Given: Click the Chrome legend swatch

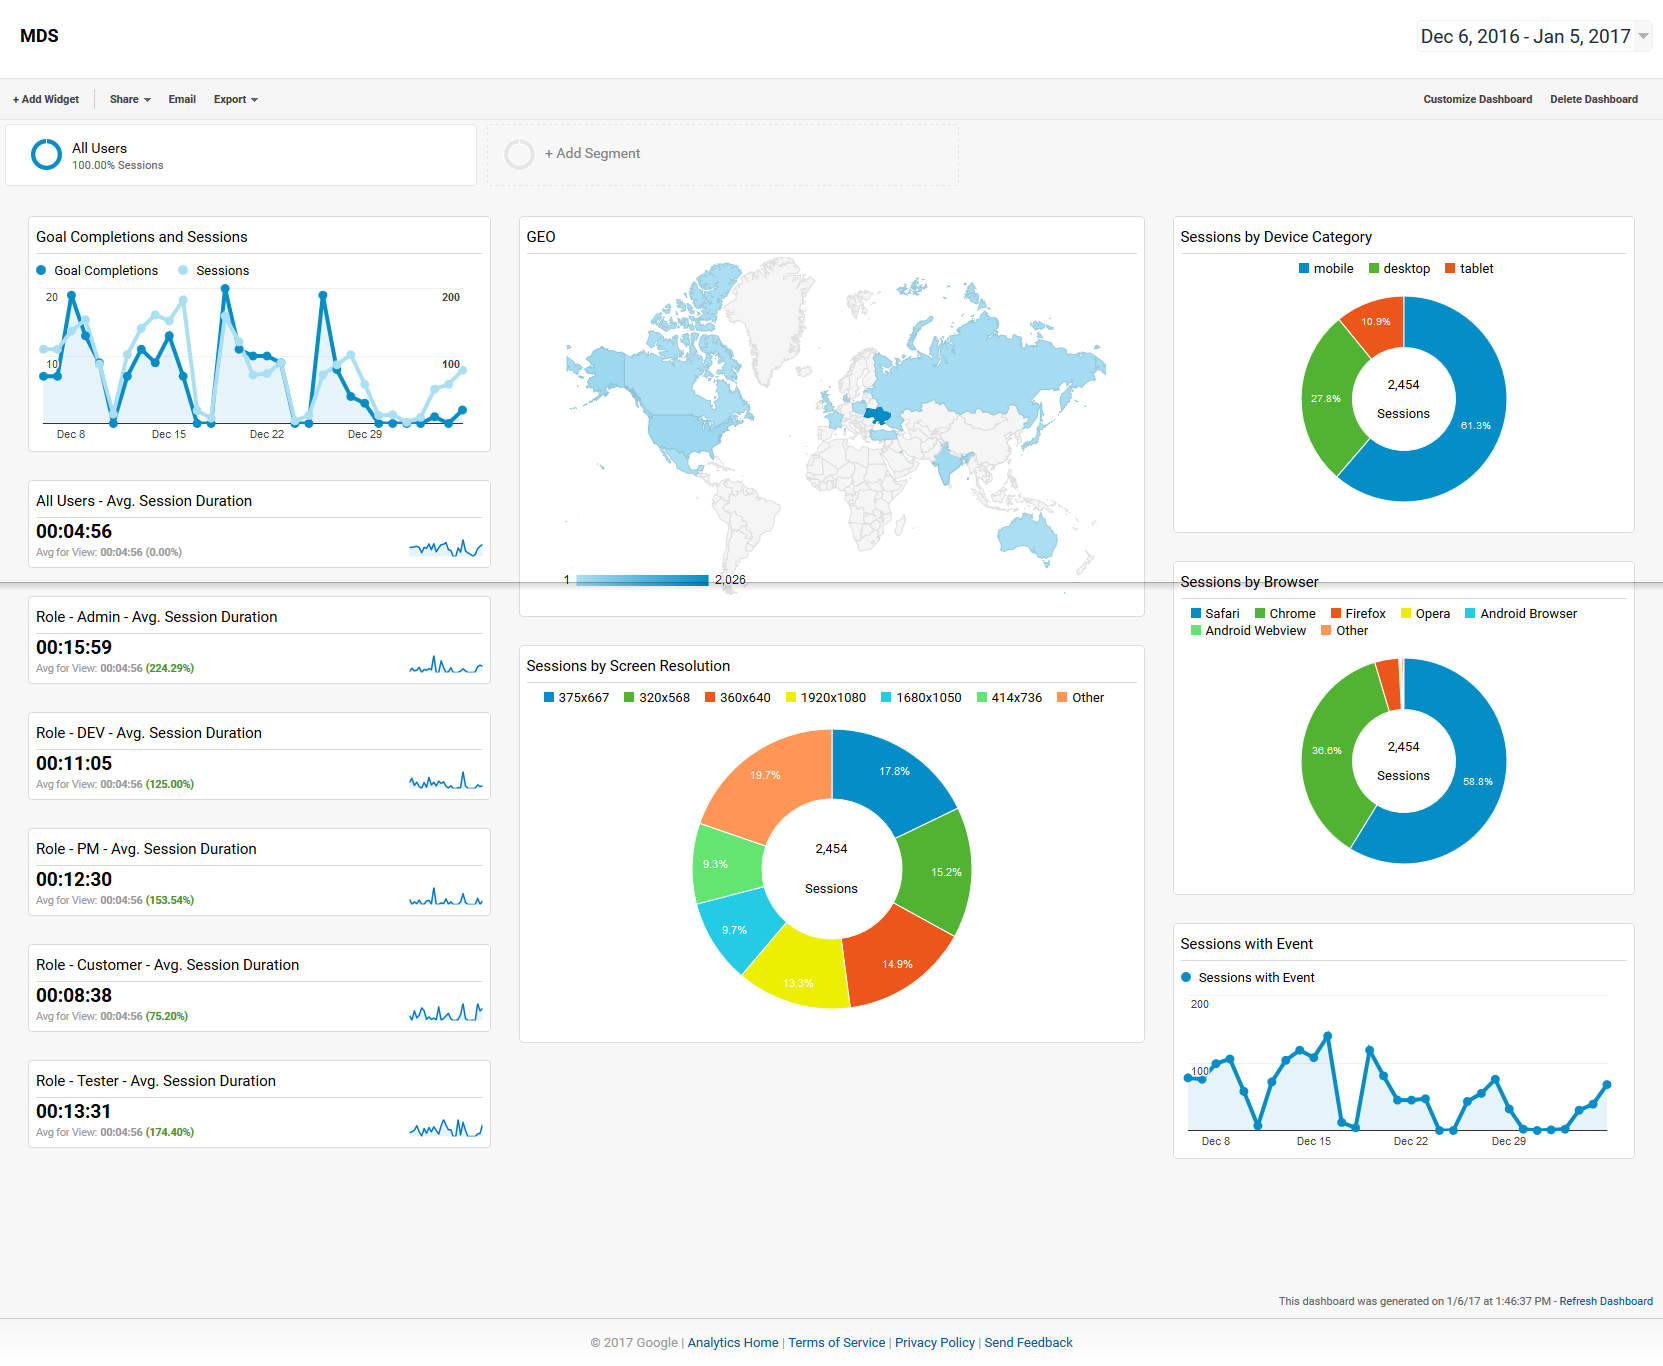Looking at the screenshot, I should 1260,613.
